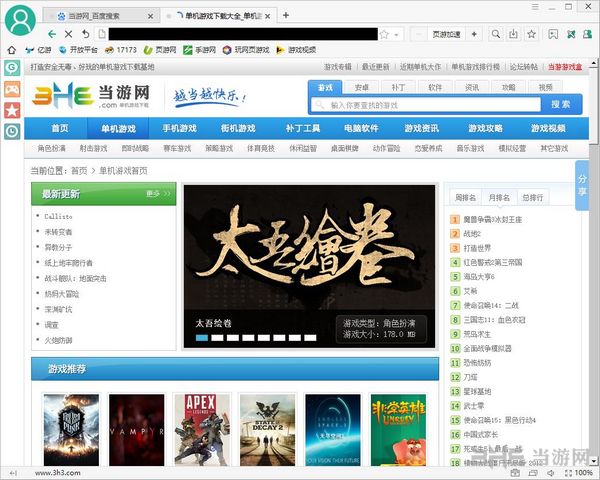Viewport: 600px width, 480px height.
Task: Open the 首页 navigation menu item
Action: (60, 128)
